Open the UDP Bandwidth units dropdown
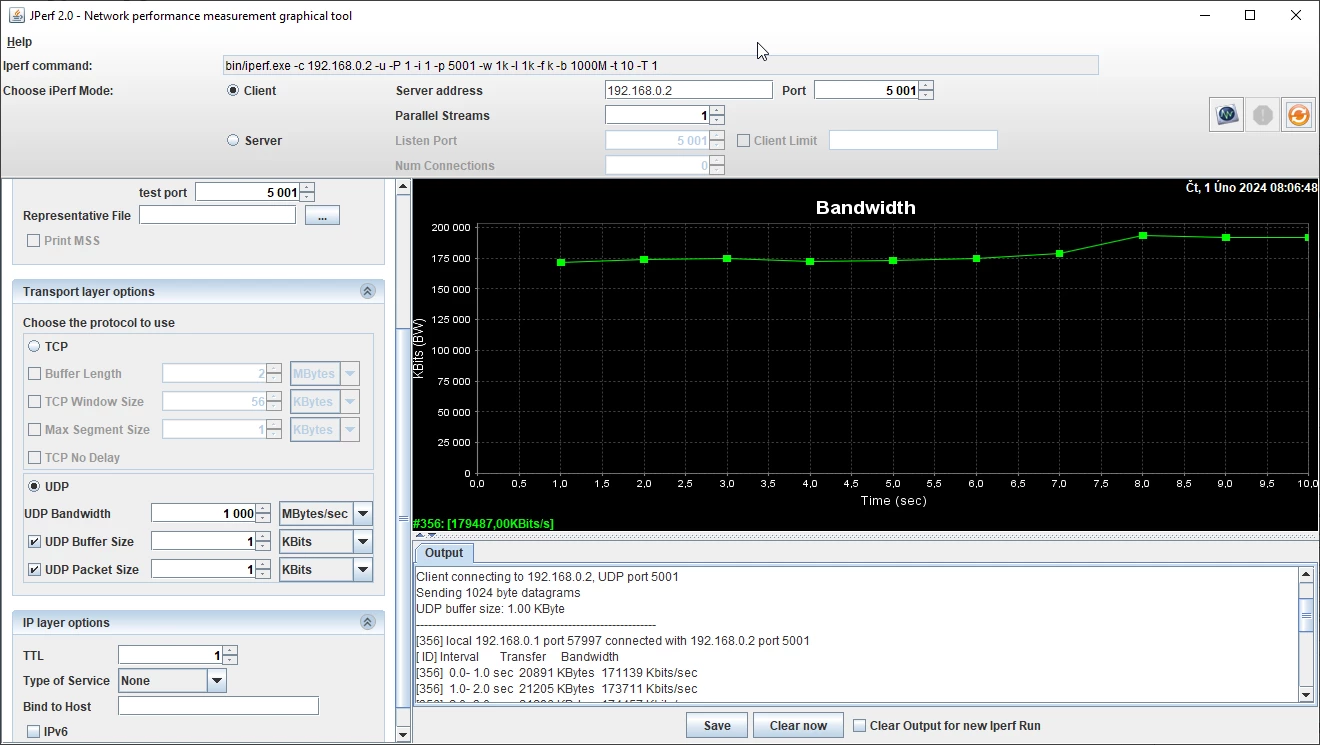The height and width of the screenshot is (745, 1320). click(363, 514)
